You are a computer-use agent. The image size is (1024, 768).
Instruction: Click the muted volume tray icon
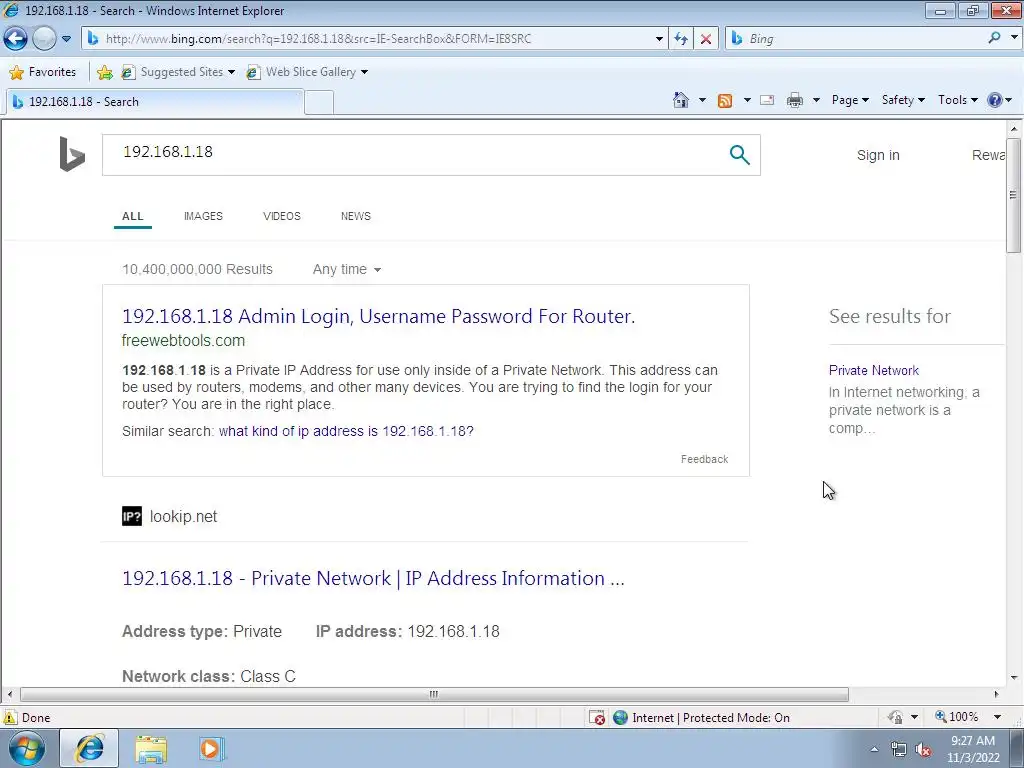pyautogui.click(x=923, y=750)
